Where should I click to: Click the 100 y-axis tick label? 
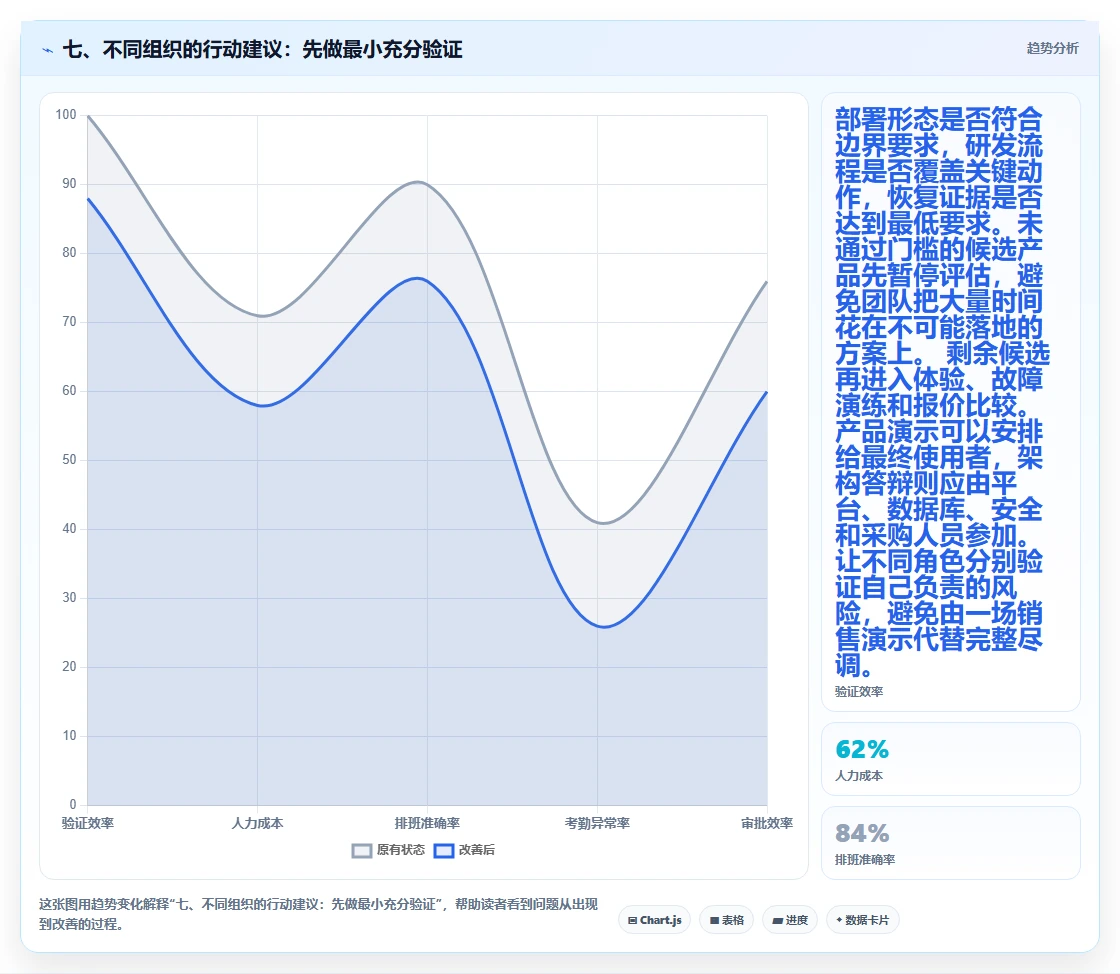click(66, 114)
